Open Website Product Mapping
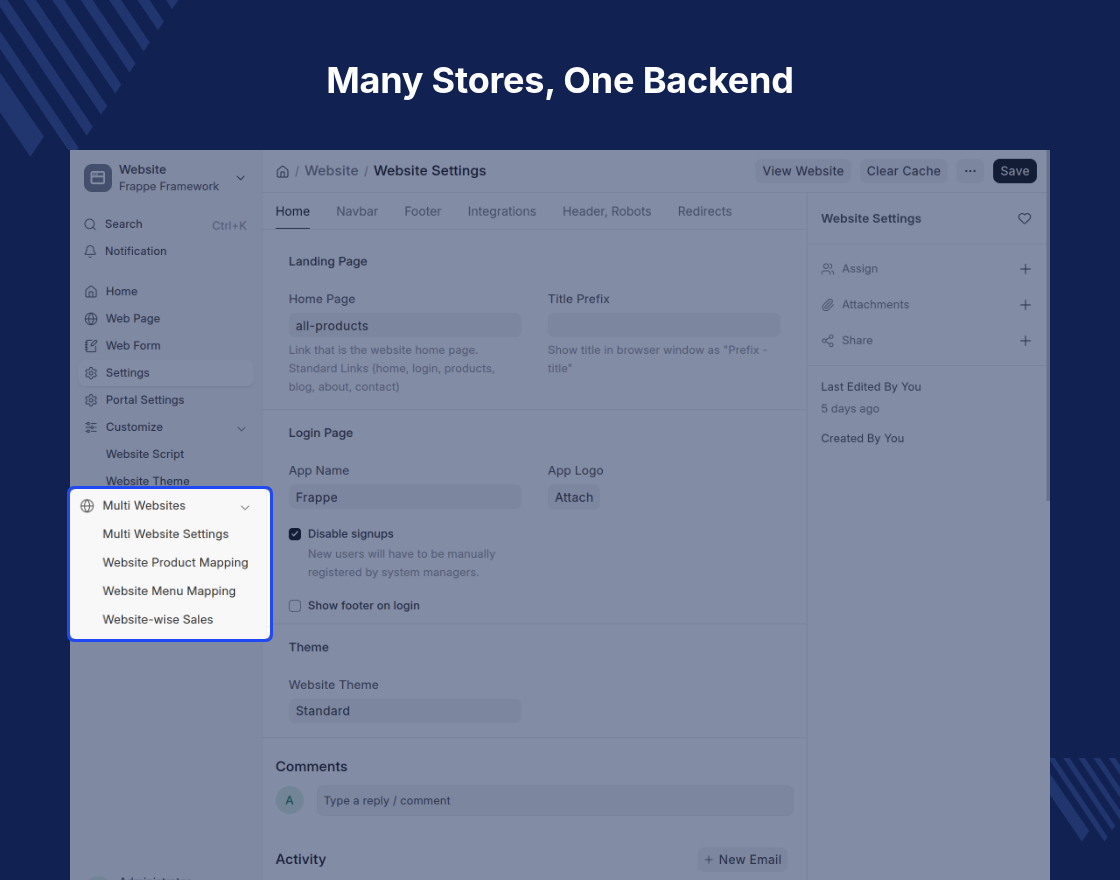Screen dimensions: 1120x880 [176, 563]
